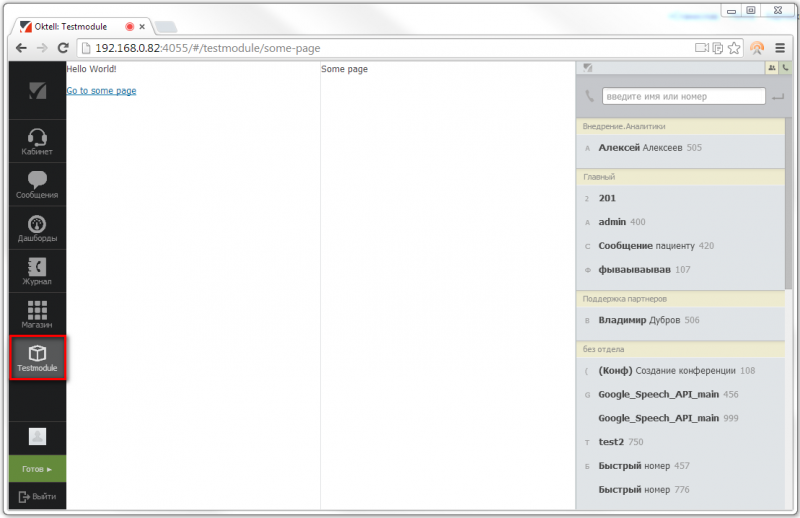Image resolution: width=800 pixels, height=518 pixels.
Task: Click the Выйти logout button
Action: pos(37,496)
